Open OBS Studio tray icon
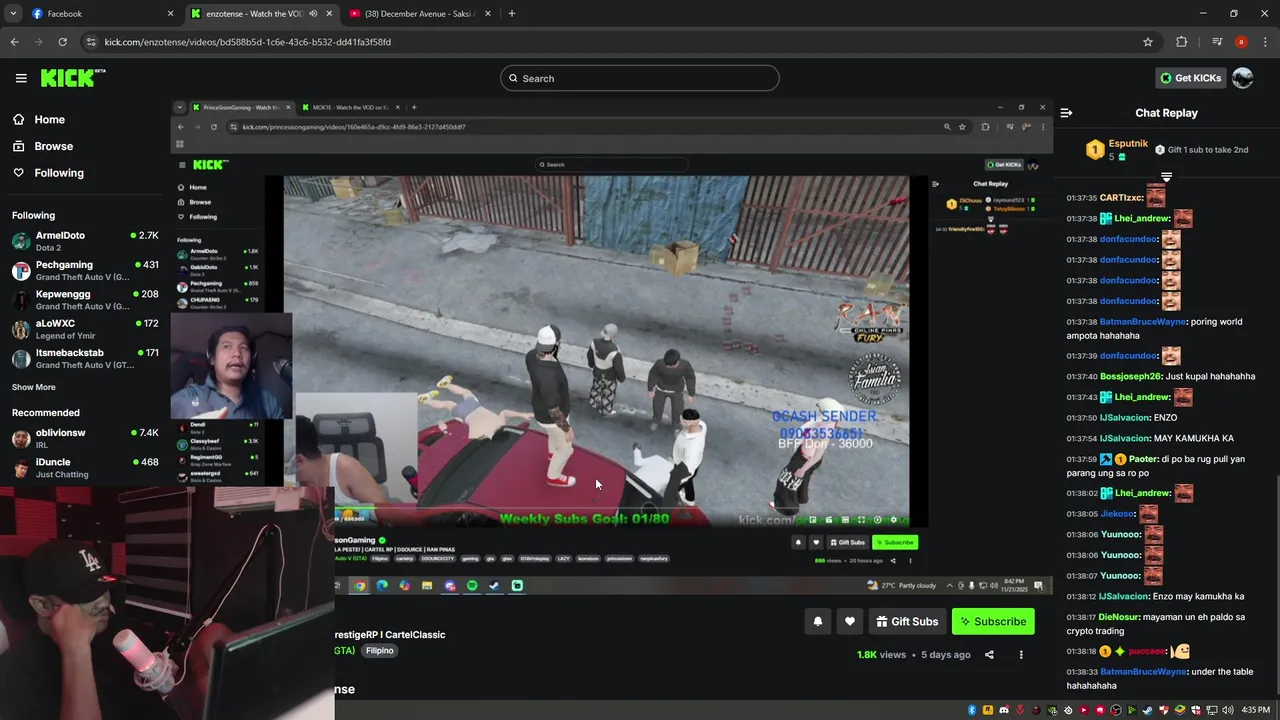Viewport: 1280px width, 720px height. [1115, 710]
